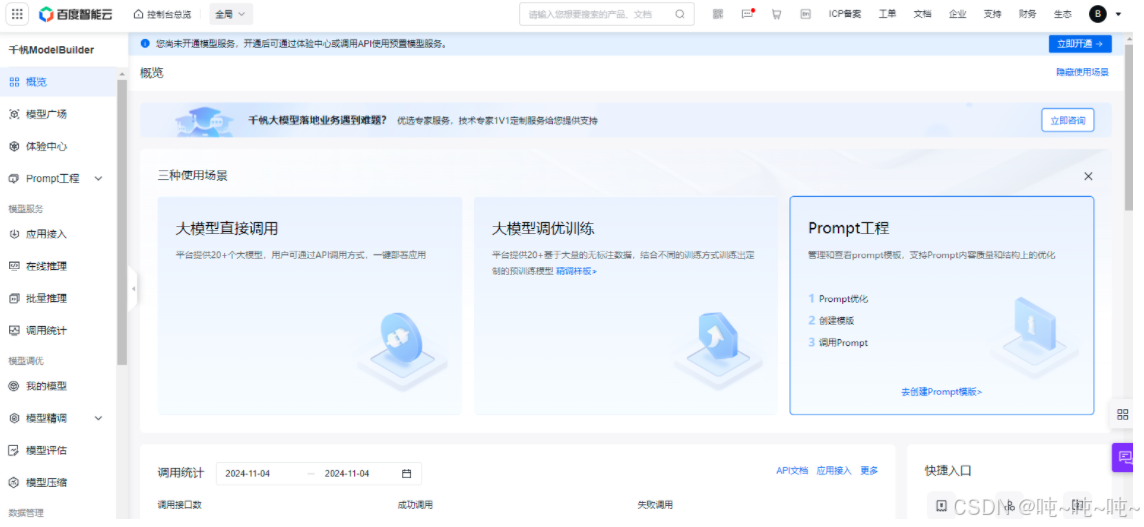Image resolution: width=1144 pixels, height=527 pixels.
Task: Expand the 模型精调 sidebar chevron
Action: tap(98, 418)
